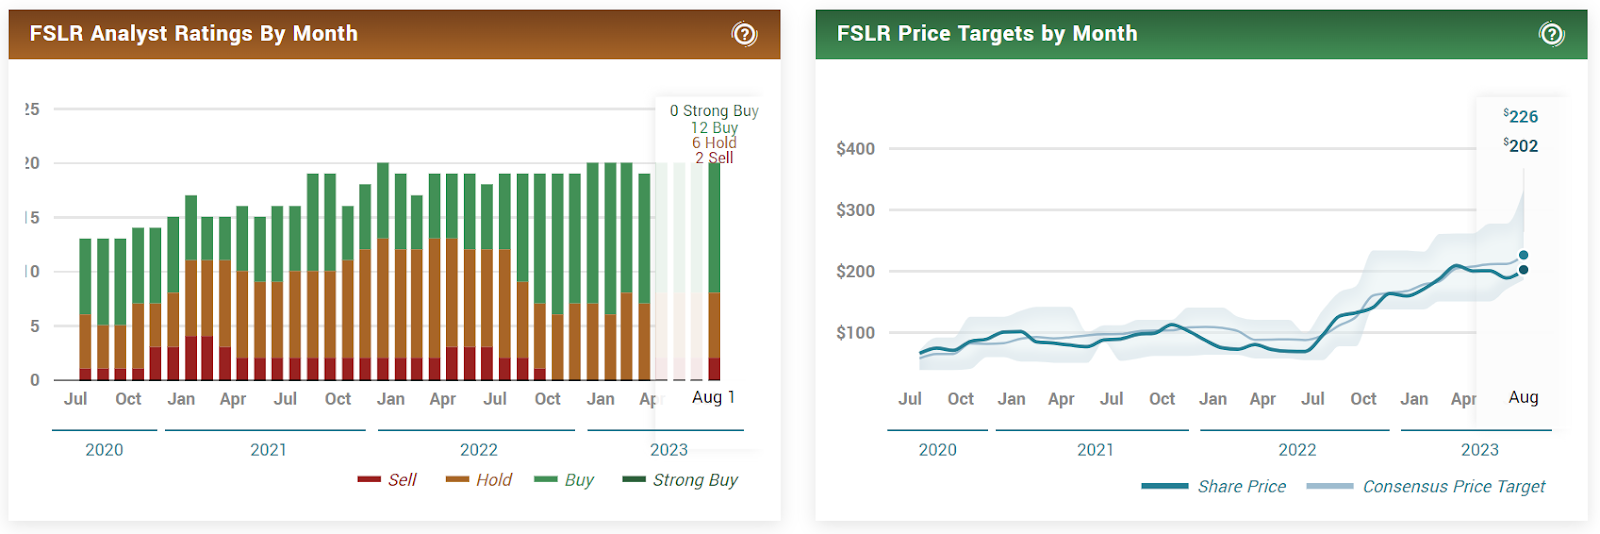
Task: Toggle the Buy legend series
Action: click(x=564, y=480)
